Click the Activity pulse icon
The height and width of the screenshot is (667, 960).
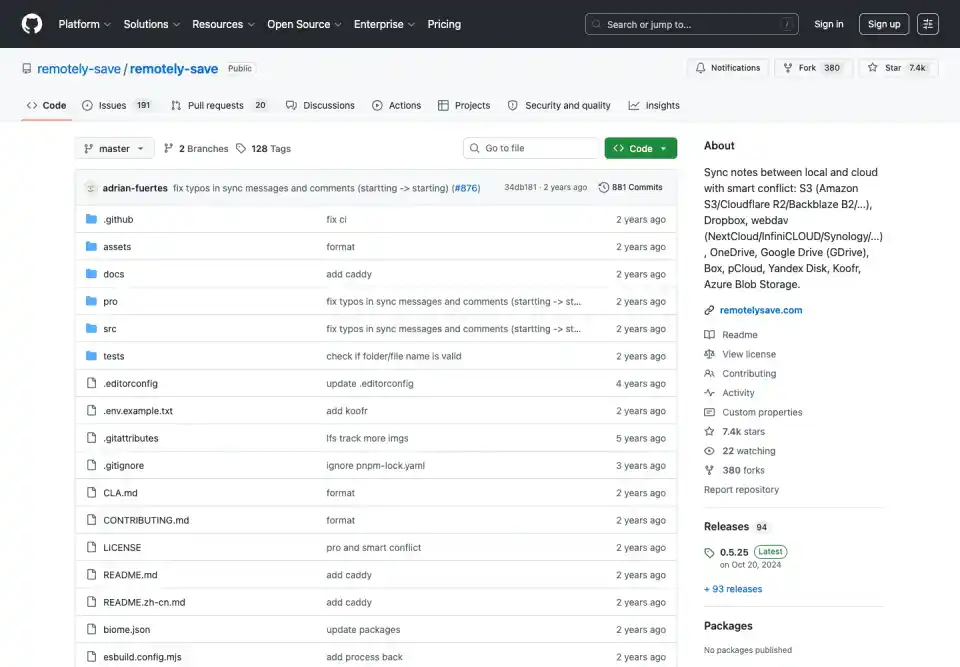pos(709,393)
